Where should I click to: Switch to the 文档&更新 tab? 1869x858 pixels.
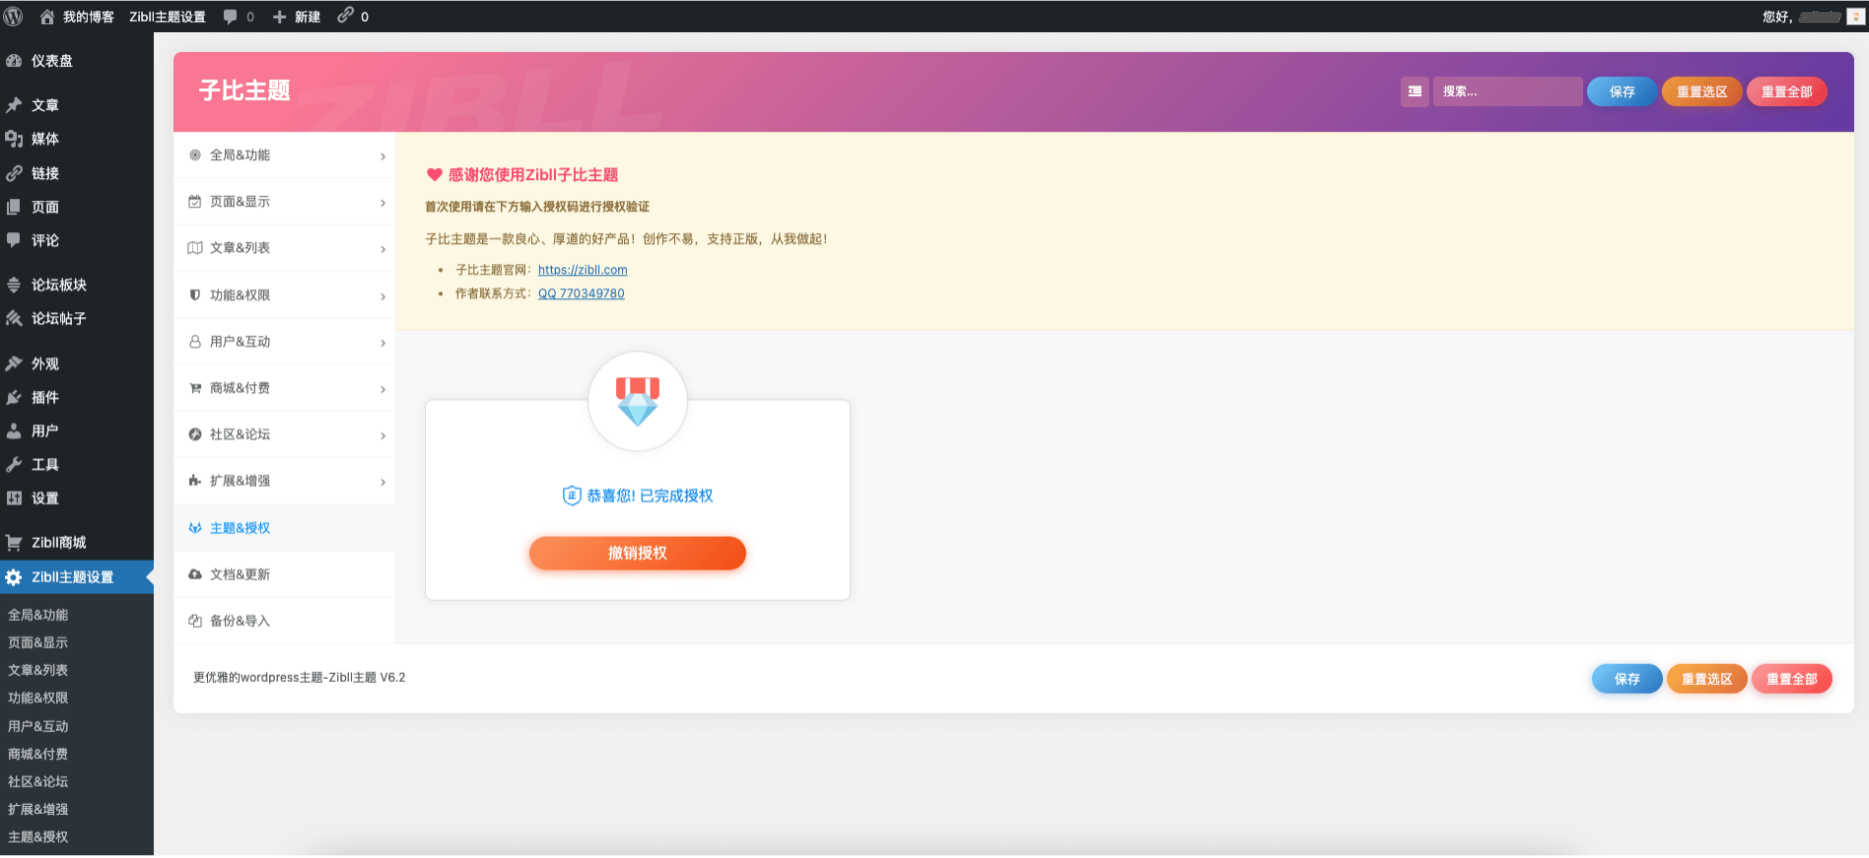point(240,575)
